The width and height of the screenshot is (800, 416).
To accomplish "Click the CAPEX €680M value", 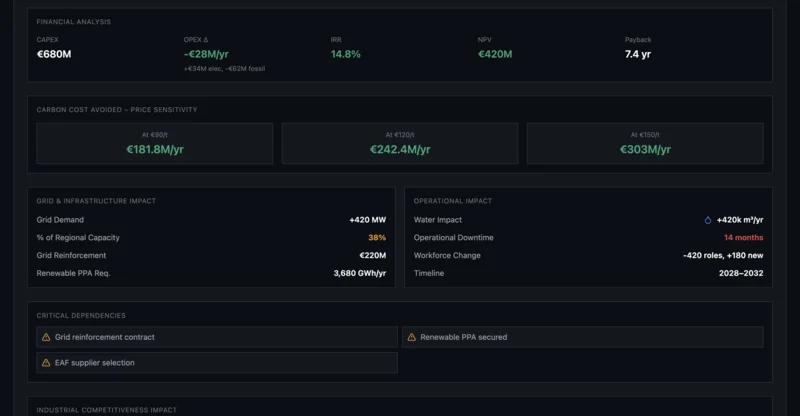I will [x=54, y=54].
